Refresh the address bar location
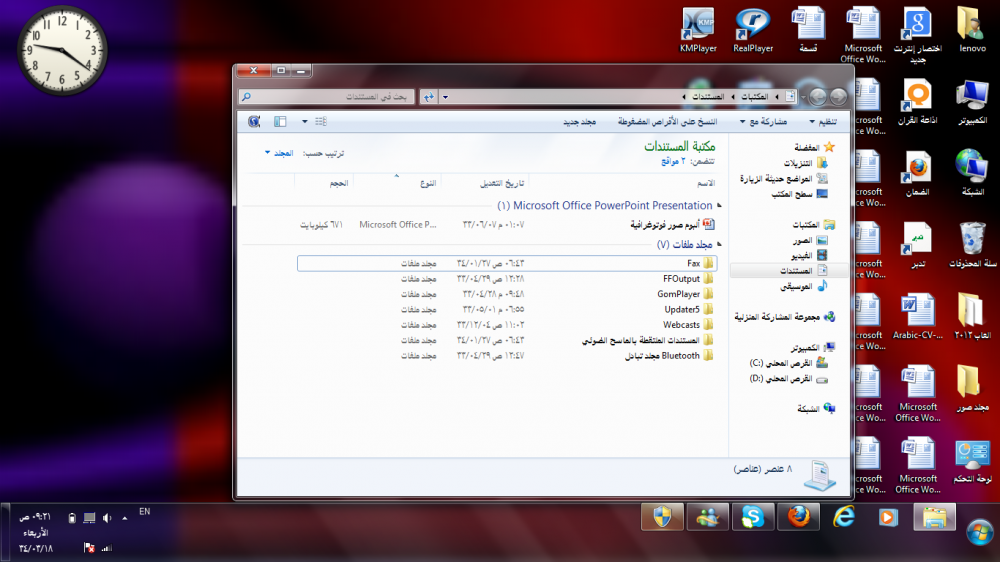Viewport: 1000px width, 562px height. pos(428,97)
